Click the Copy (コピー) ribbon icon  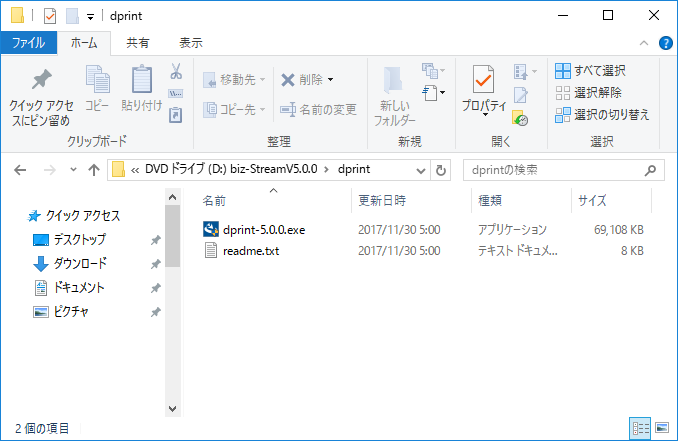coord(97,80)
